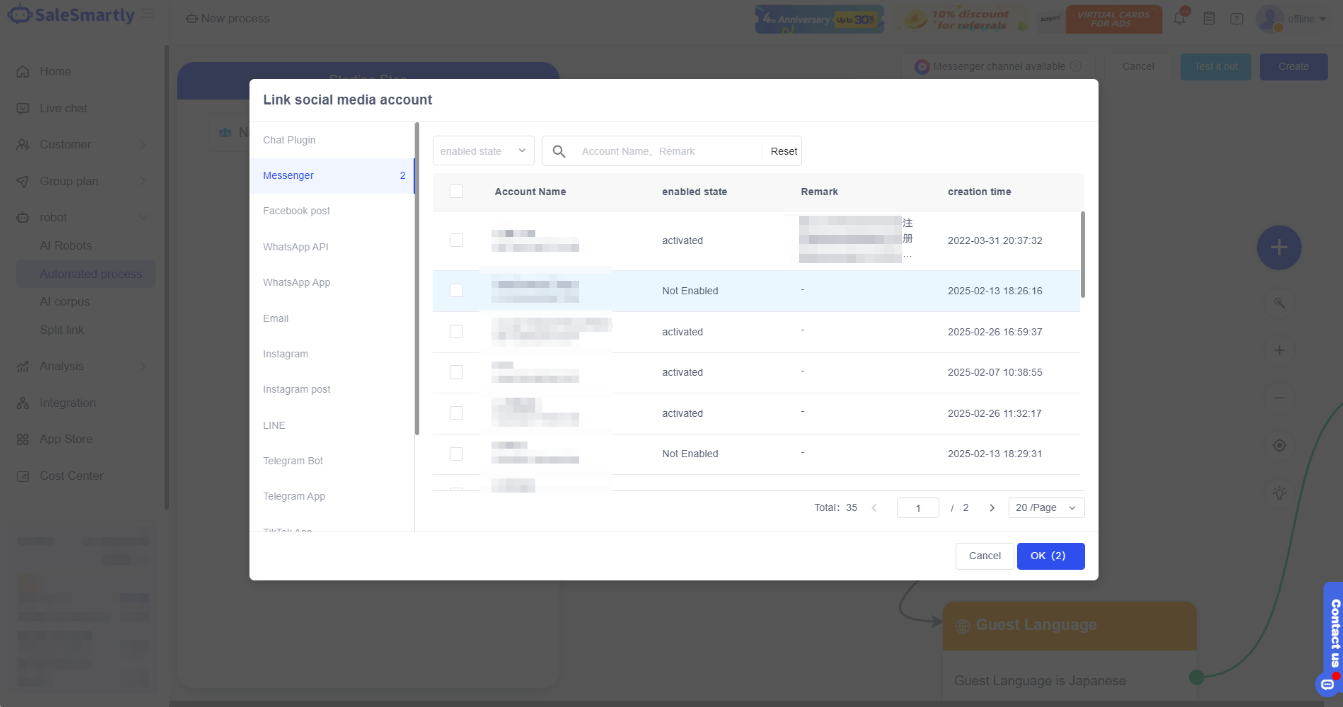Image resolution: width=1343 pixels, height=707 pixels.
Task: Open the enabled state filter dropdown
Action: (x=483, y=151)
